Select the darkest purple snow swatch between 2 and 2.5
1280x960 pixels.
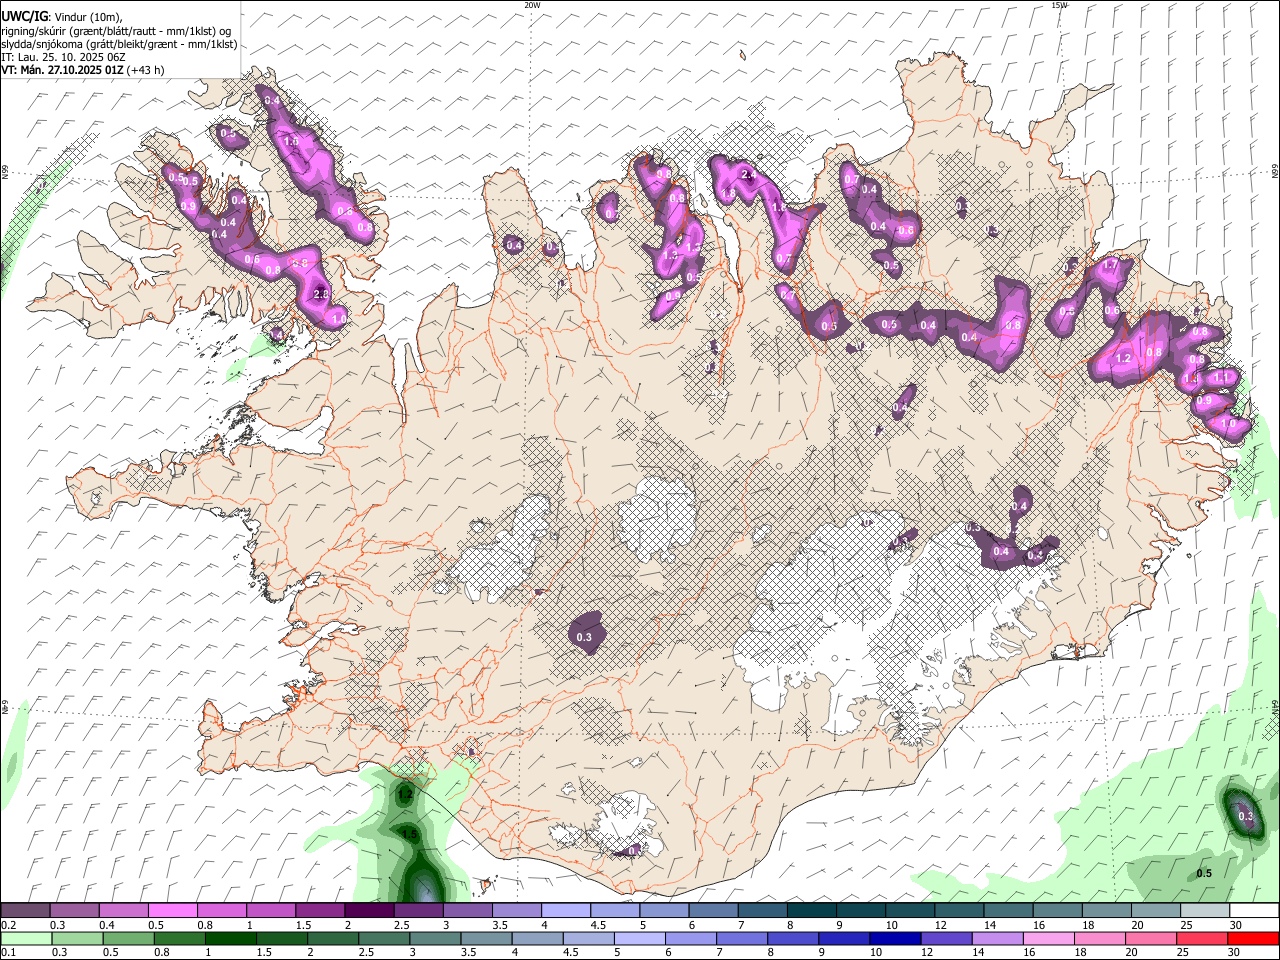(x=369, y=910)
